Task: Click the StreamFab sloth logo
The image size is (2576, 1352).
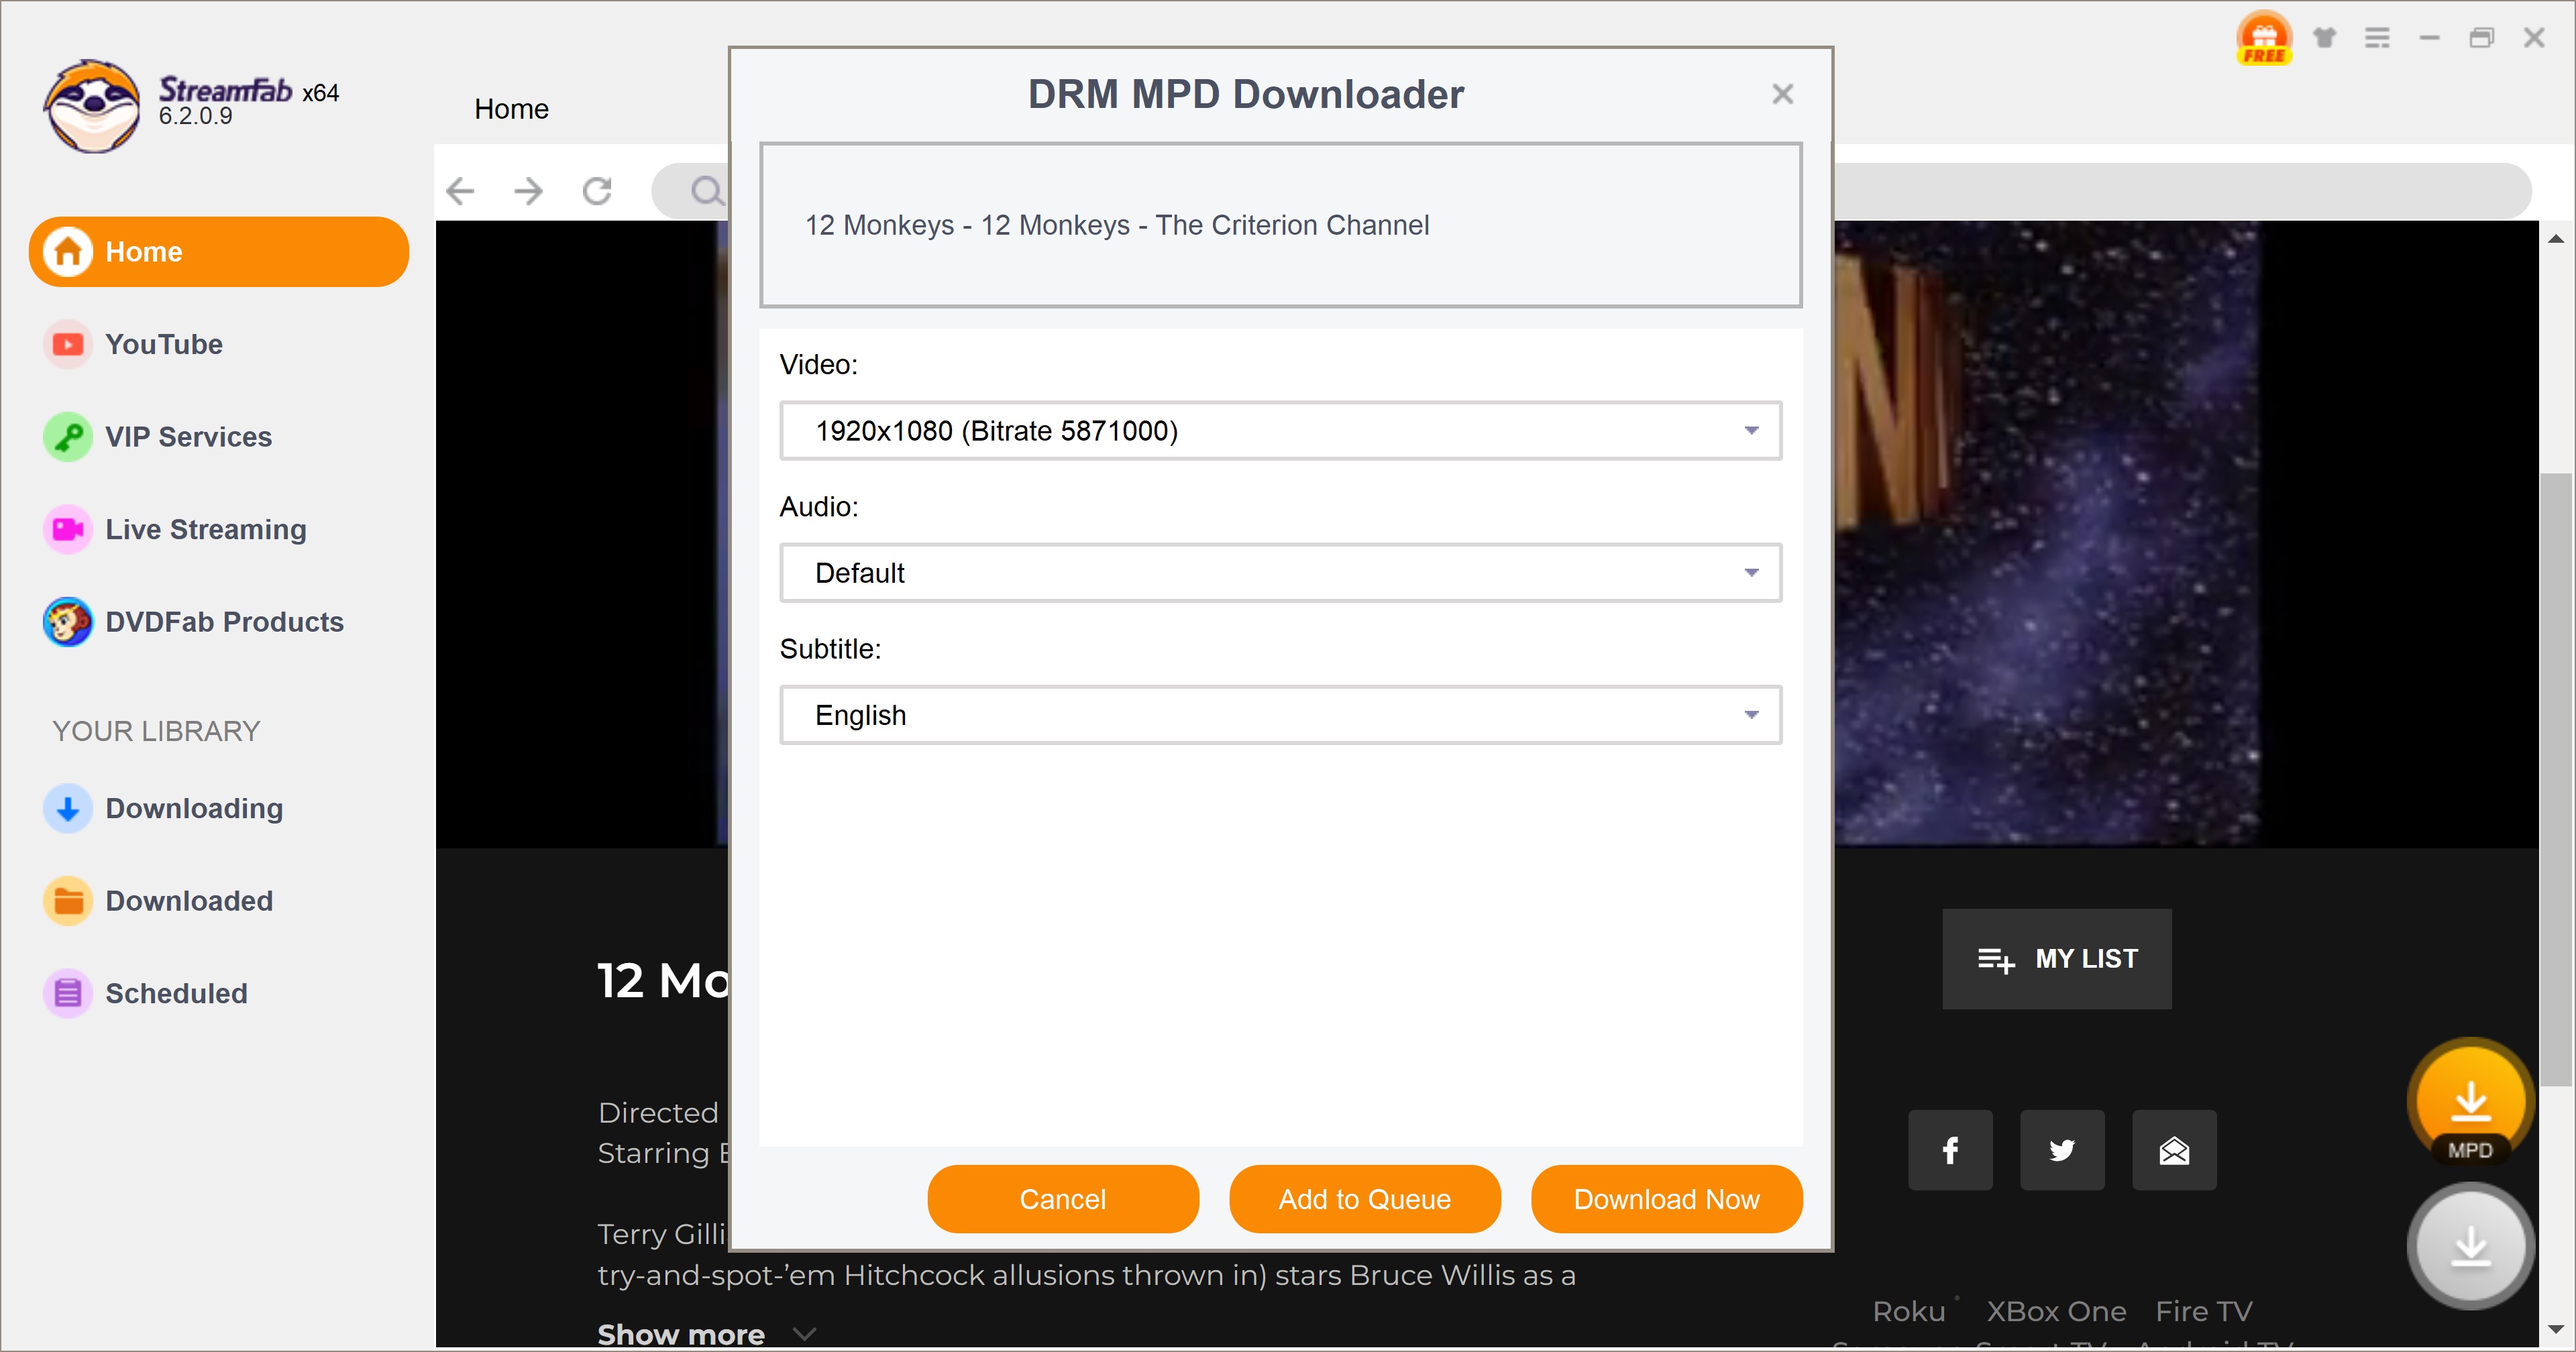Action: (x=92, y=105)
